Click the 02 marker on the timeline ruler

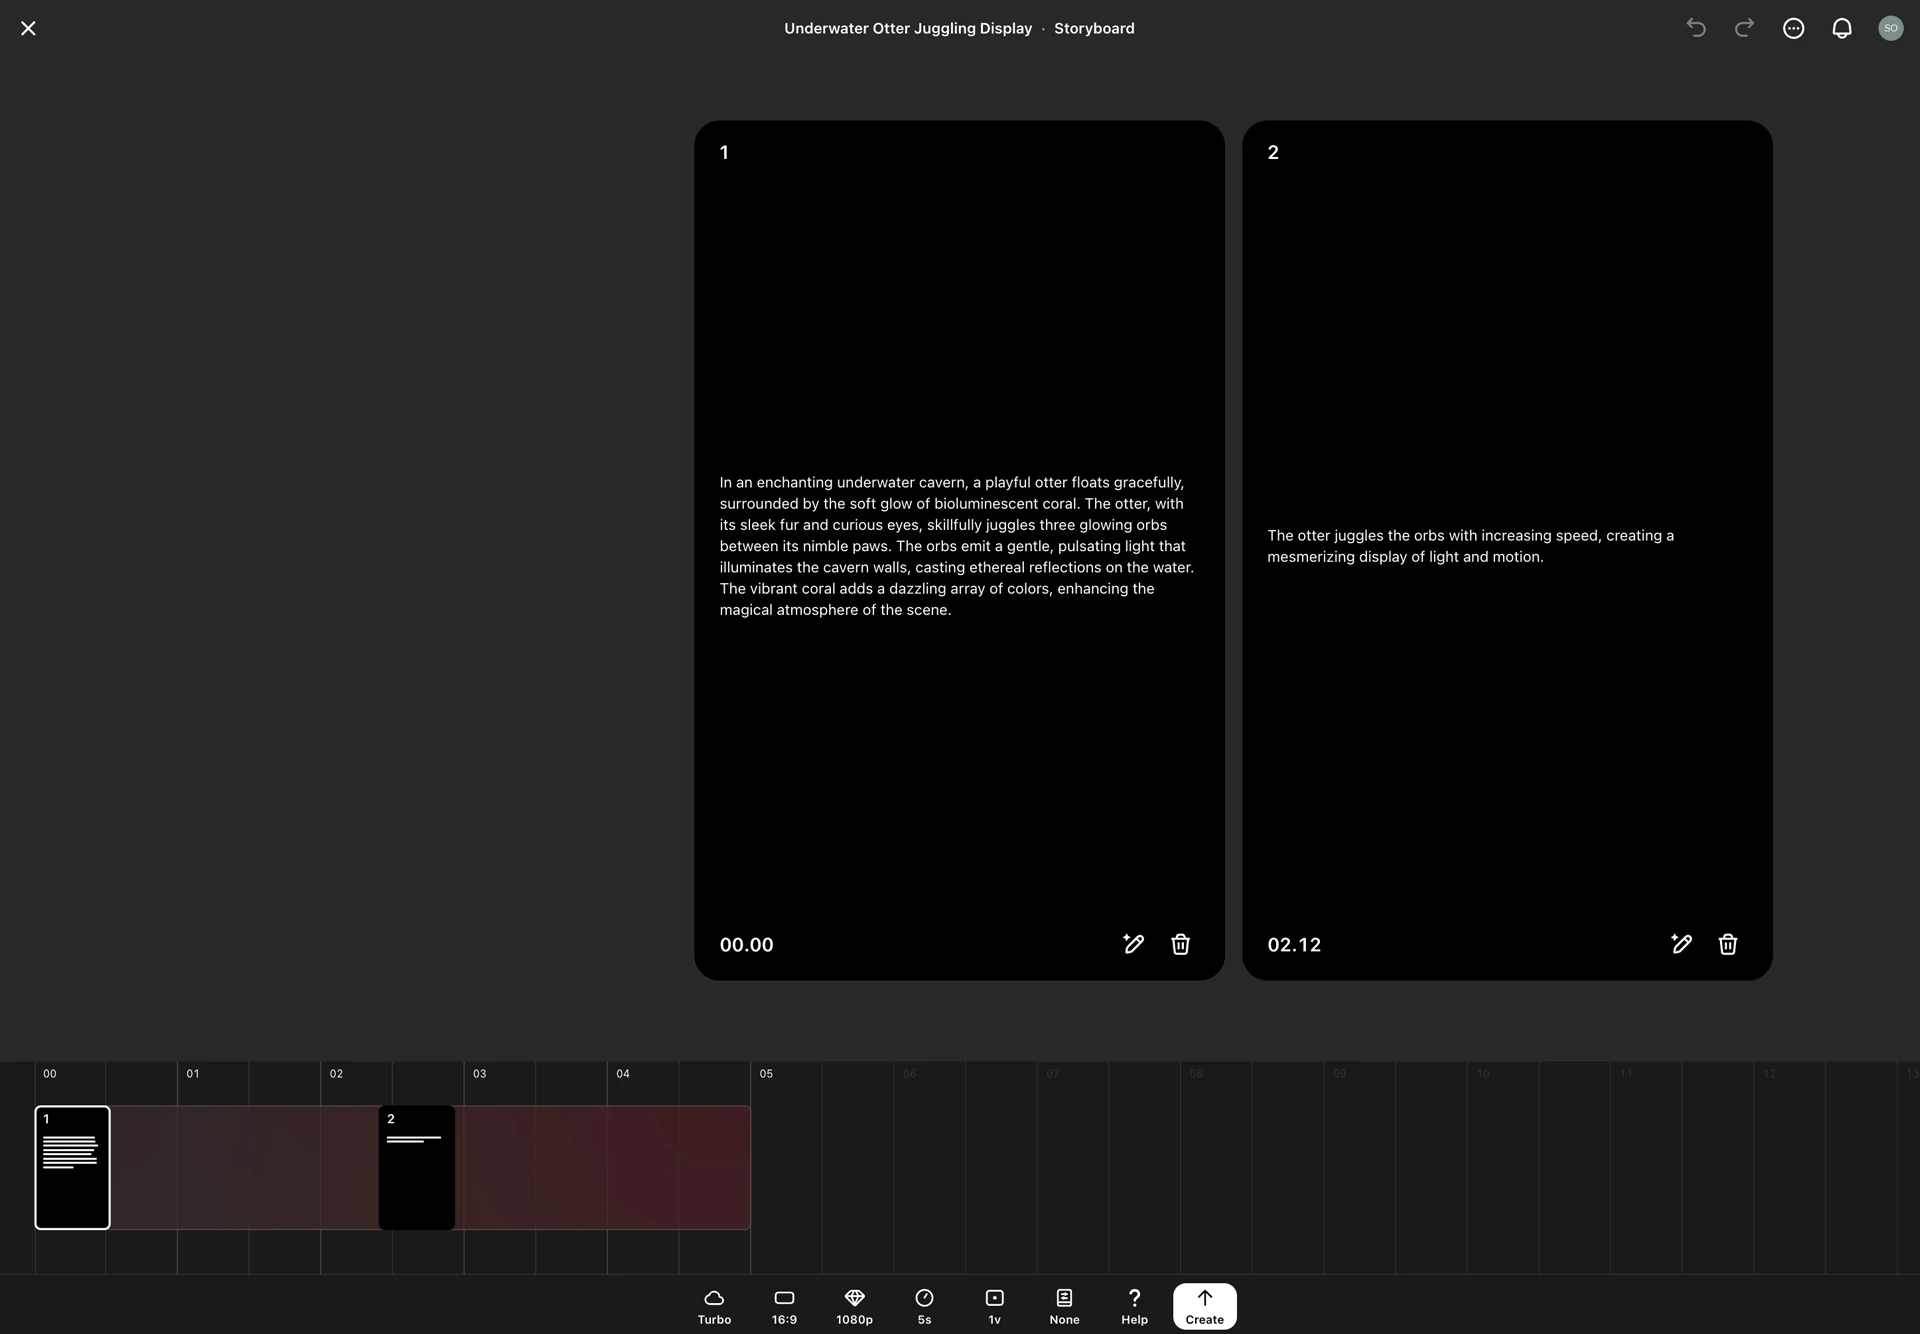point(336,1073)
